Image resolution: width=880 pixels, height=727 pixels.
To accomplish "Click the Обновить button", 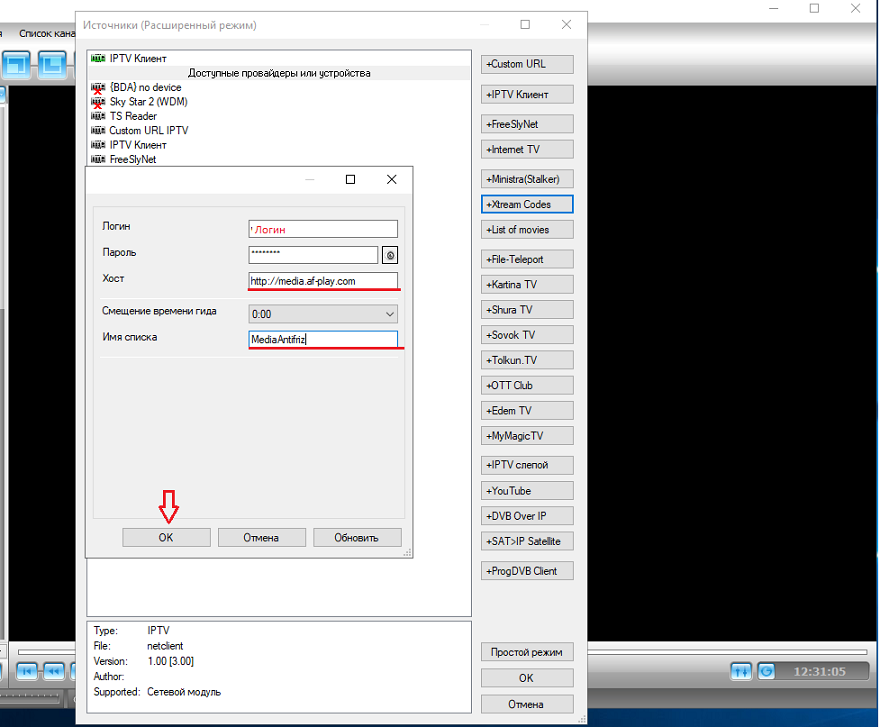I will (357, 537).
